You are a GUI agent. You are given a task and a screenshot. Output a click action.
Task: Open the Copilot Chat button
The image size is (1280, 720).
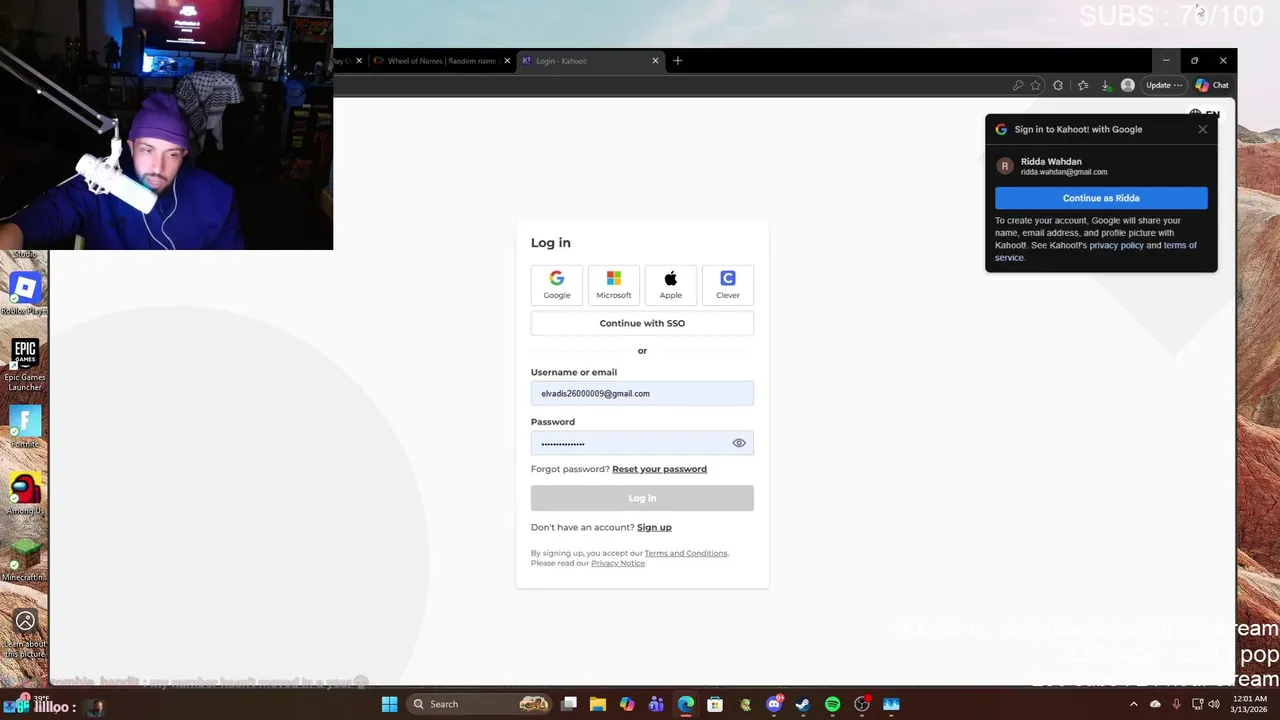coord(1212,85)
